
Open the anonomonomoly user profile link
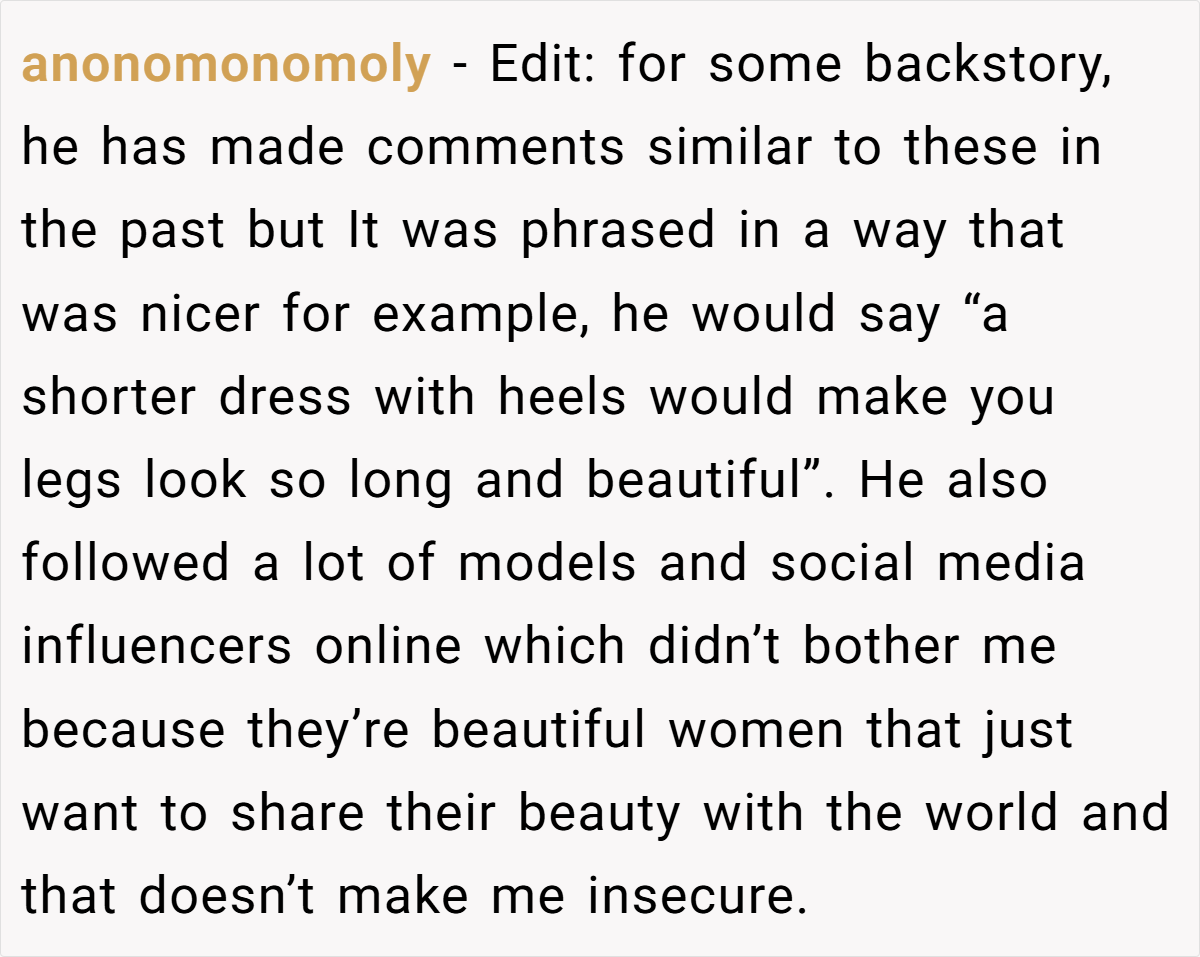point(226,66)
